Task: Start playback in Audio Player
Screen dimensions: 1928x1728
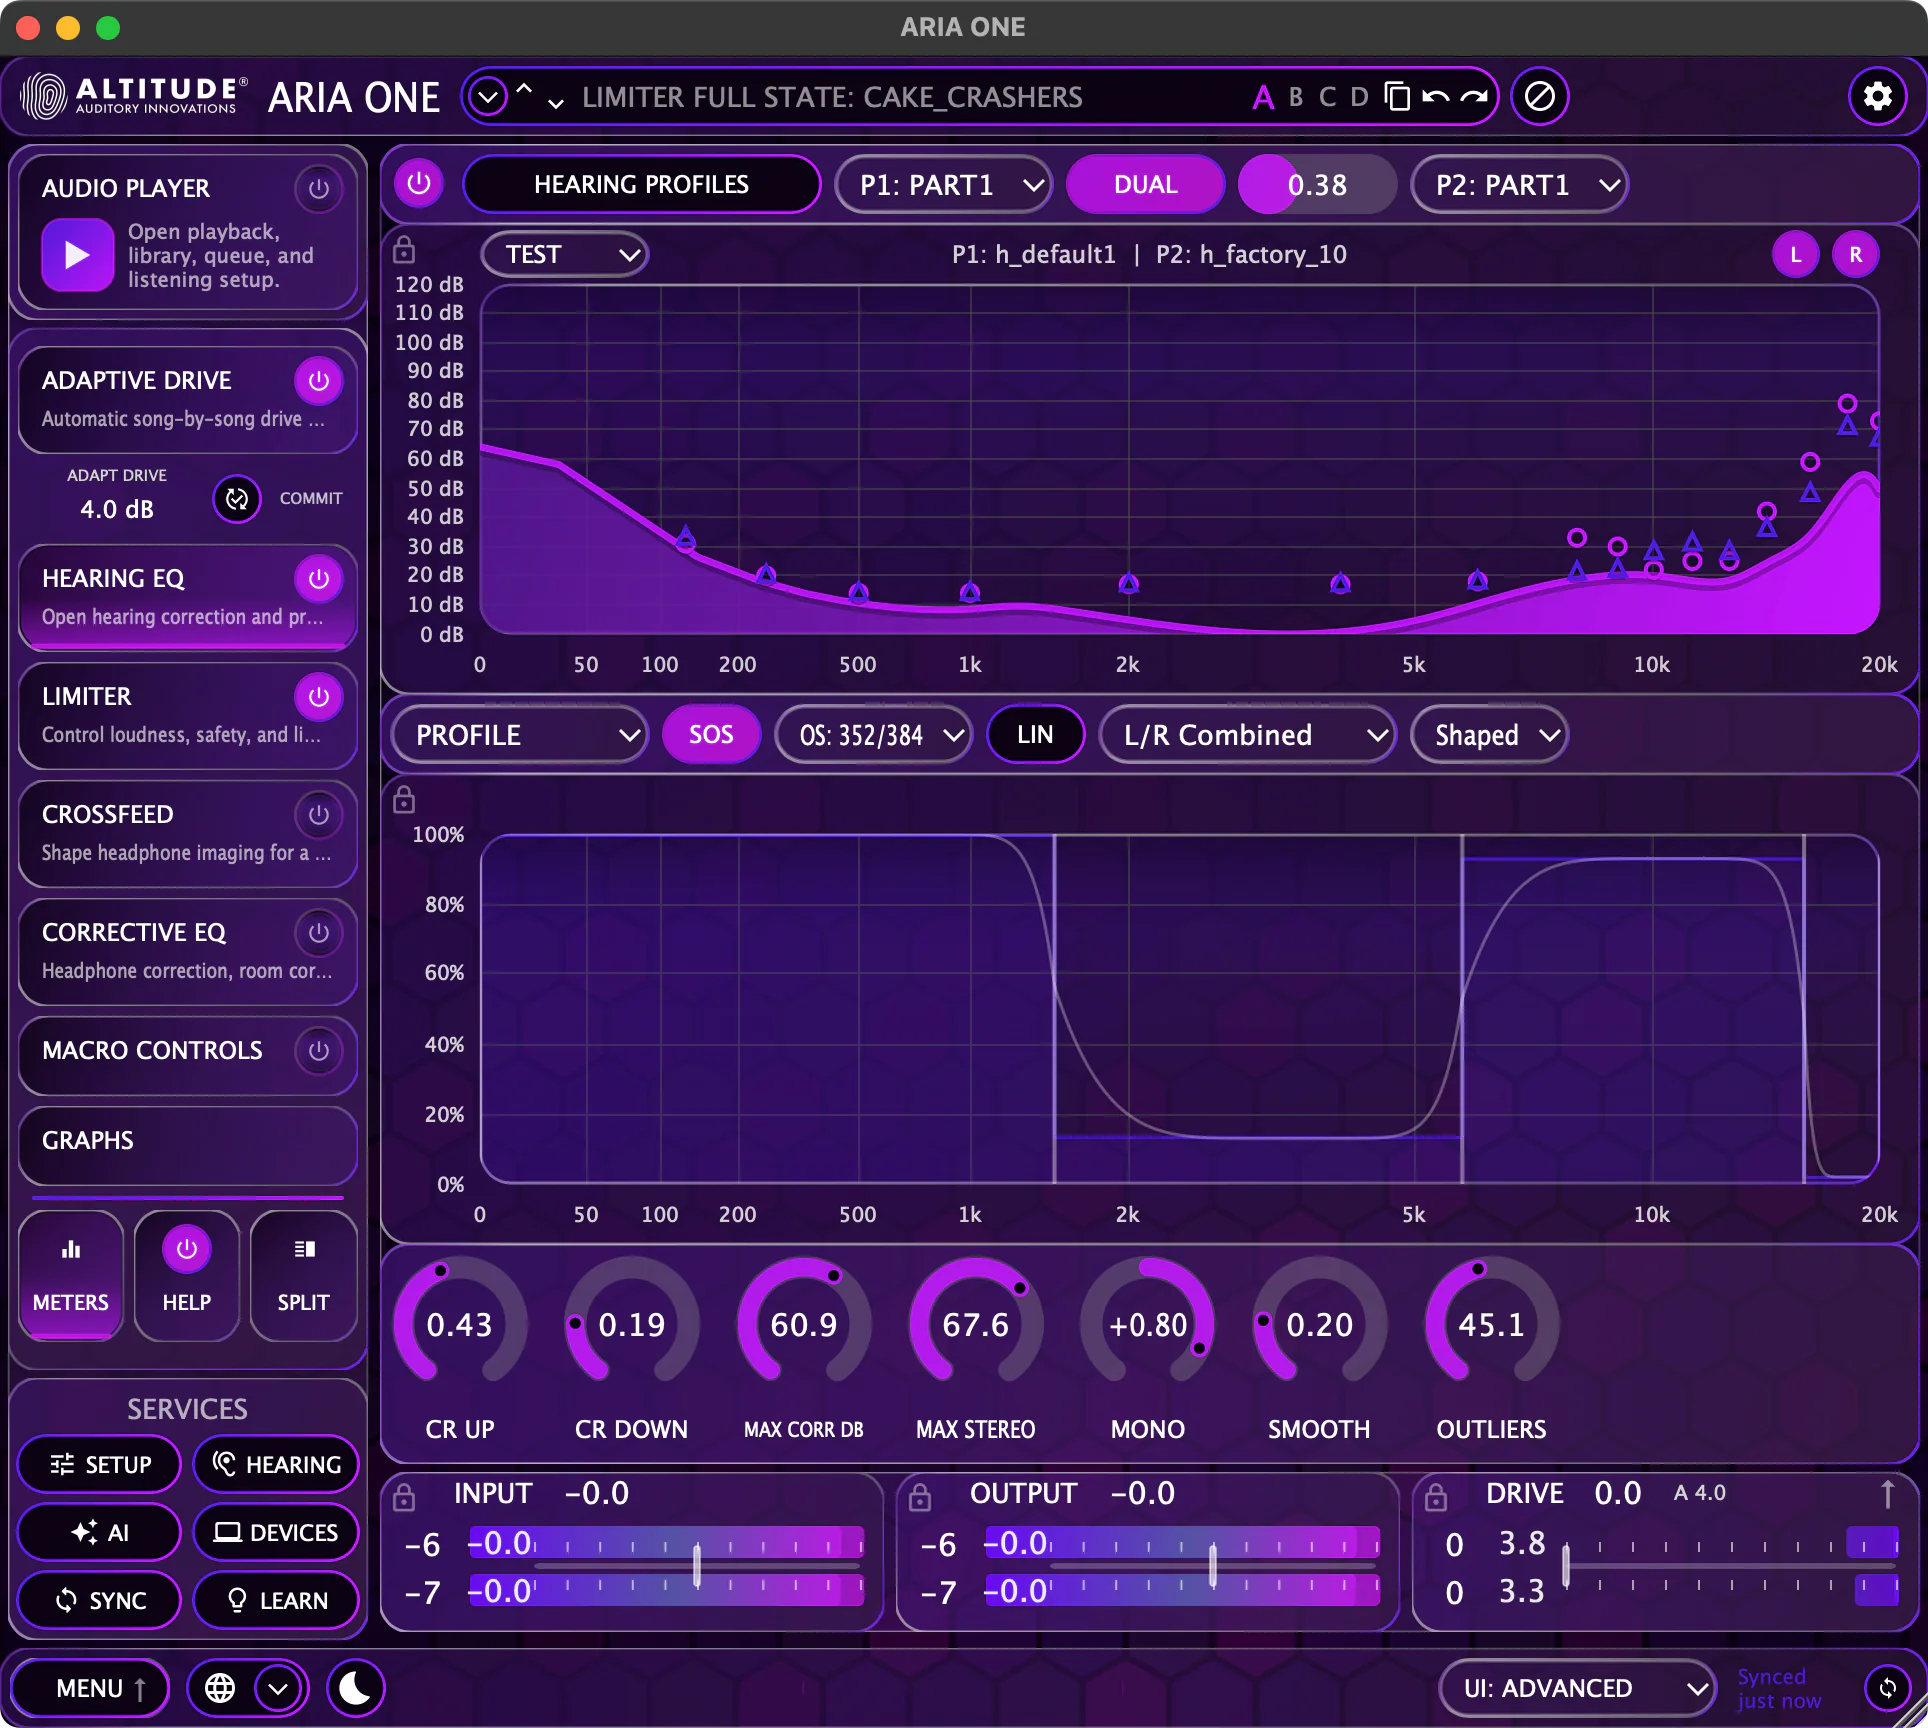Action: 77,256
